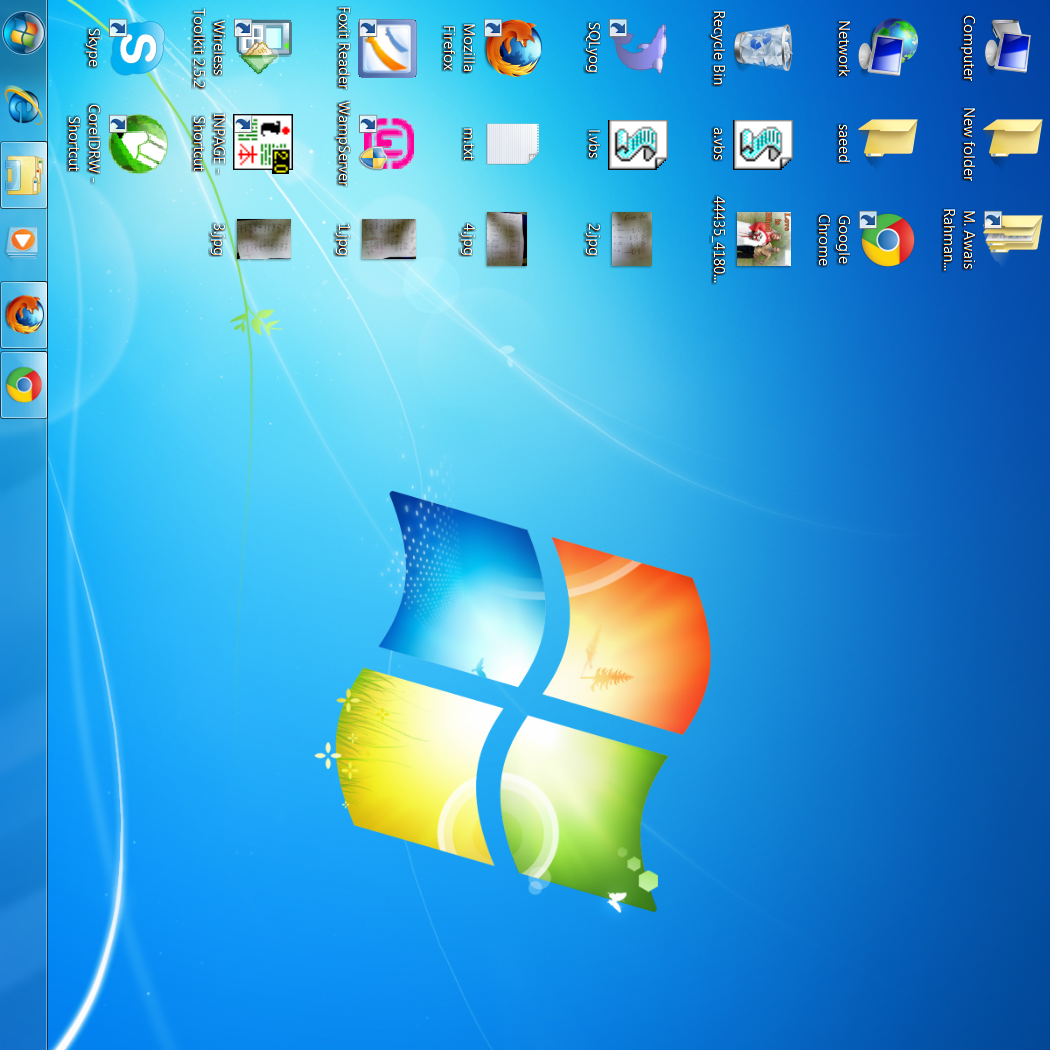The image size is (1050, 1051).
Task: Launch the CorelDRW shortcut
Action: tap(136, 143)
